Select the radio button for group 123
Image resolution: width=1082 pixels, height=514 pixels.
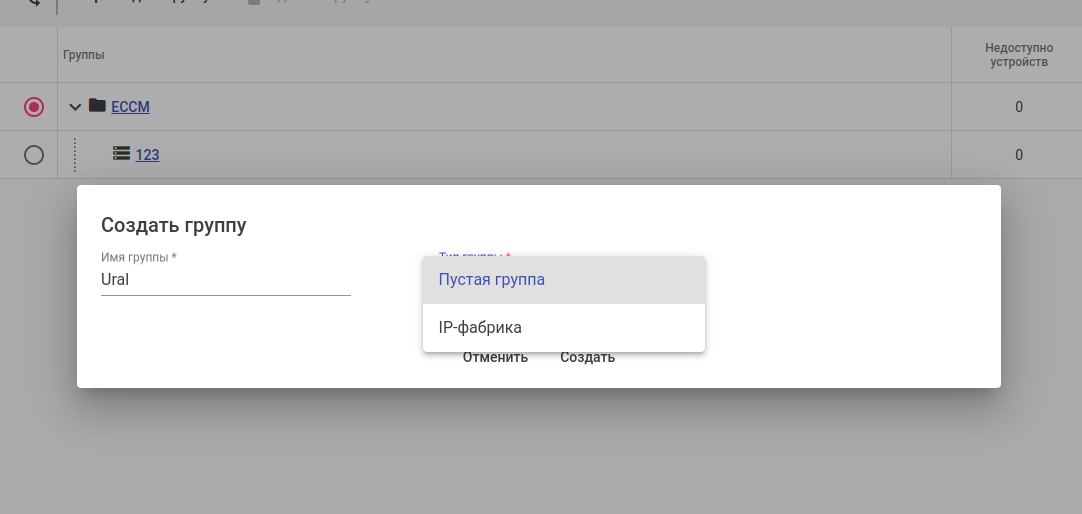[x=34, y=155]
